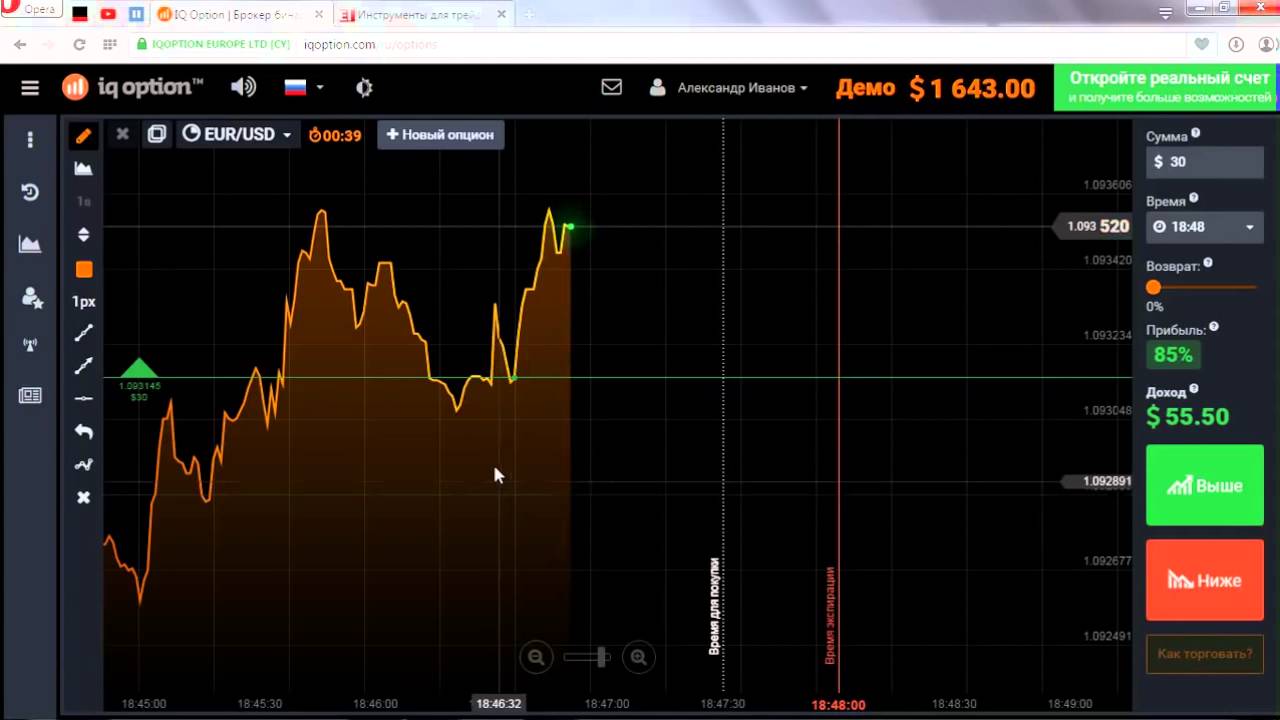Open the three-dot more options icon

[30, 139]
